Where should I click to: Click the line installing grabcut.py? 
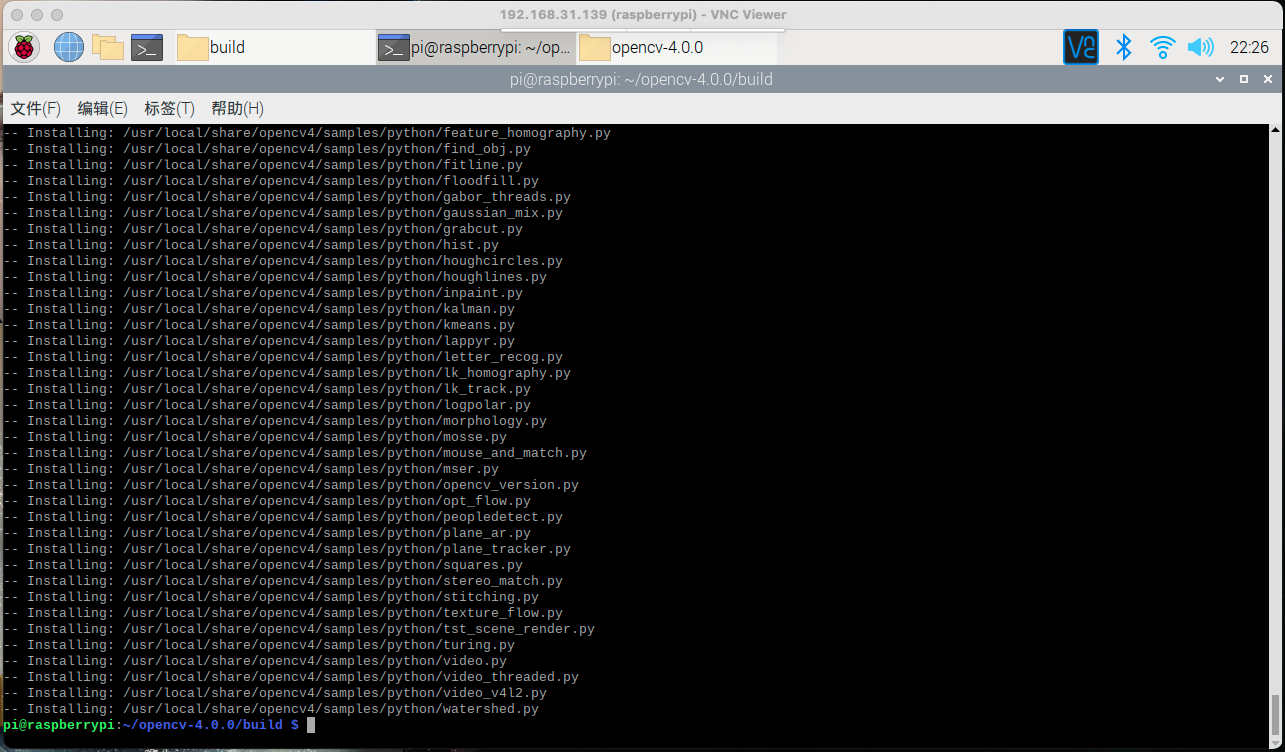pyautogui.click(x=263, y=229)
